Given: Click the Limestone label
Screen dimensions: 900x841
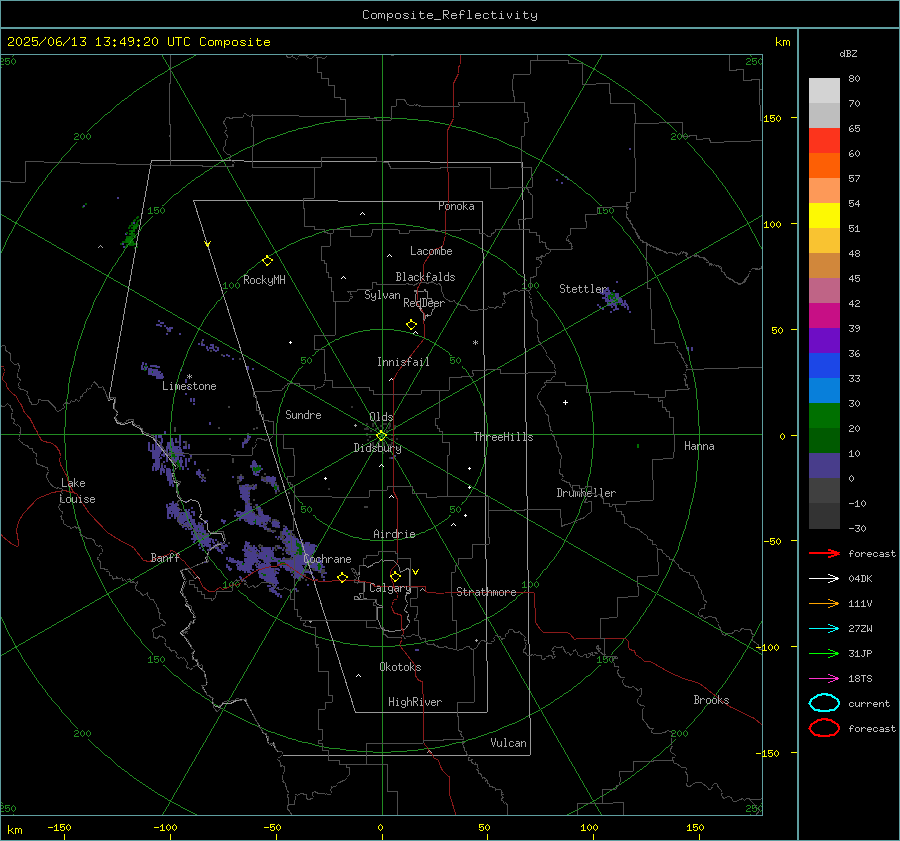Looking at the screenshot, I should tap(189, 386).
